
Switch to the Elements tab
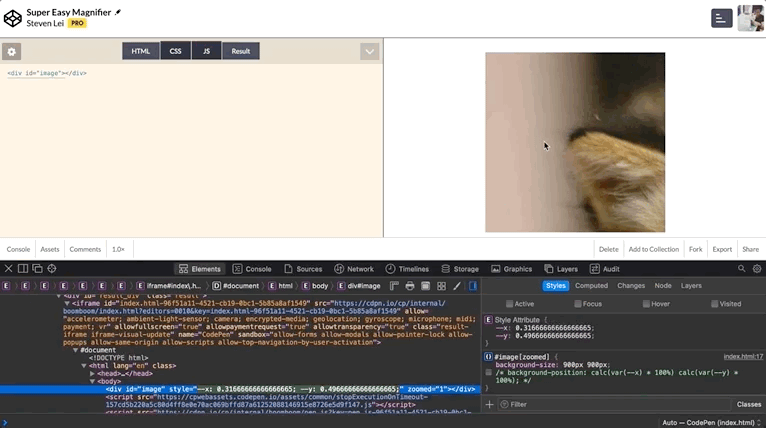coord(200,269)
